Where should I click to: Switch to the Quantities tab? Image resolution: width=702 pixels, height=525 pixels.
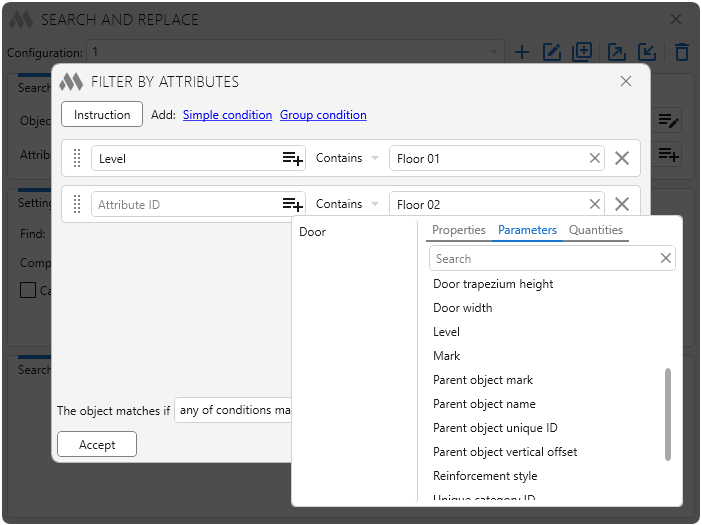tap(596, 230)
